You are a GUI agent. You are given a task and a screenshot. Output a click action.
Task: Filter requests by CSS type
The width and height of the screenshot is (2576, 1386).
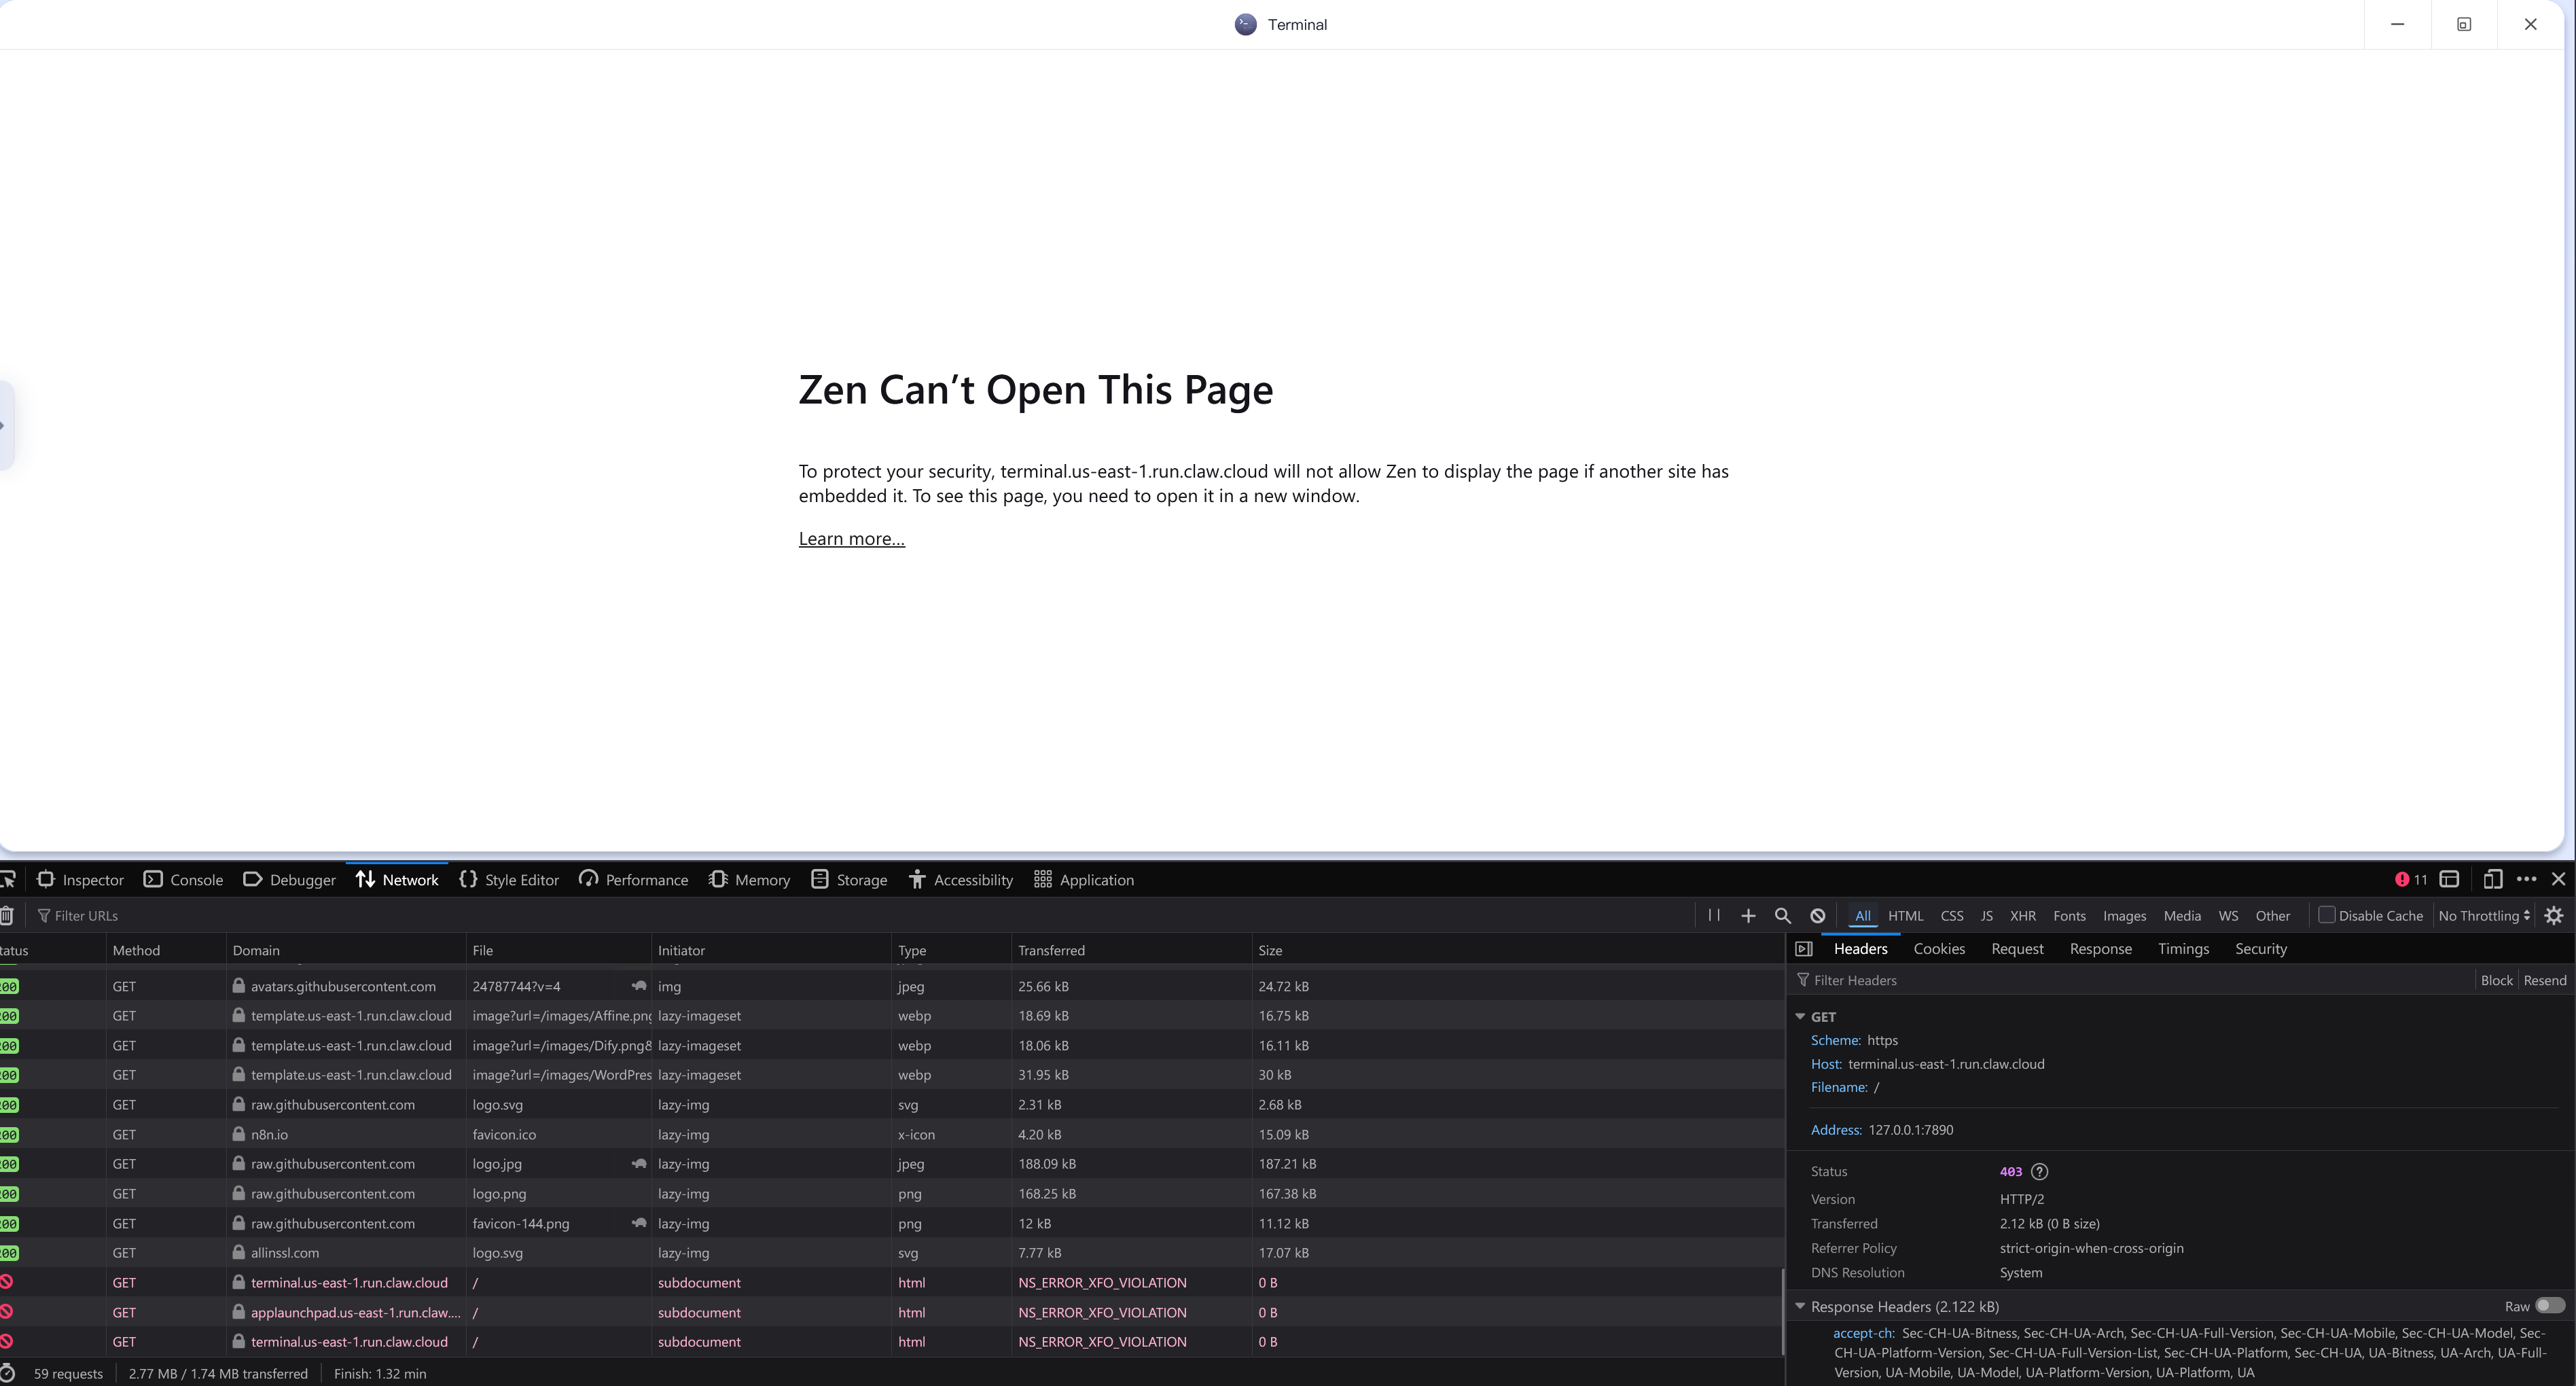pyautogui.click(x=1951, y=915)
